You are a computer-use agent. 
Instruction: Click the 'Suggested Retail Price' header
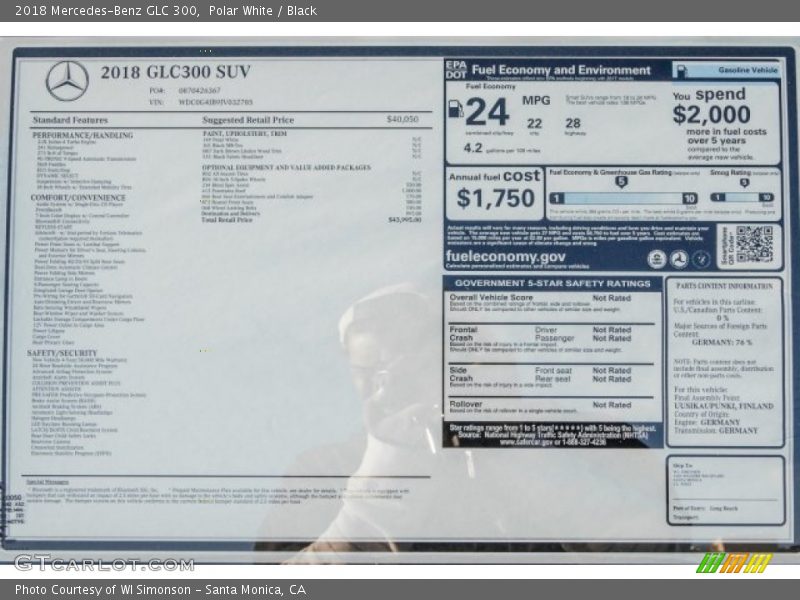point(248,120)
